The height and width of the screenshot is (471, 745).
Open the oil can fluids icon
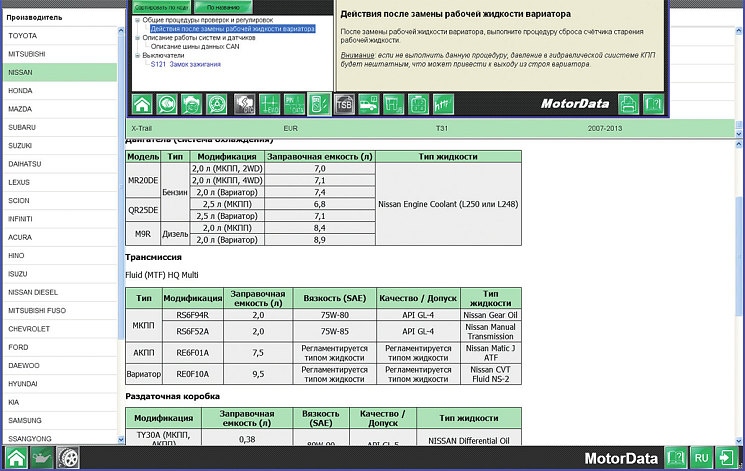(42, 458)
